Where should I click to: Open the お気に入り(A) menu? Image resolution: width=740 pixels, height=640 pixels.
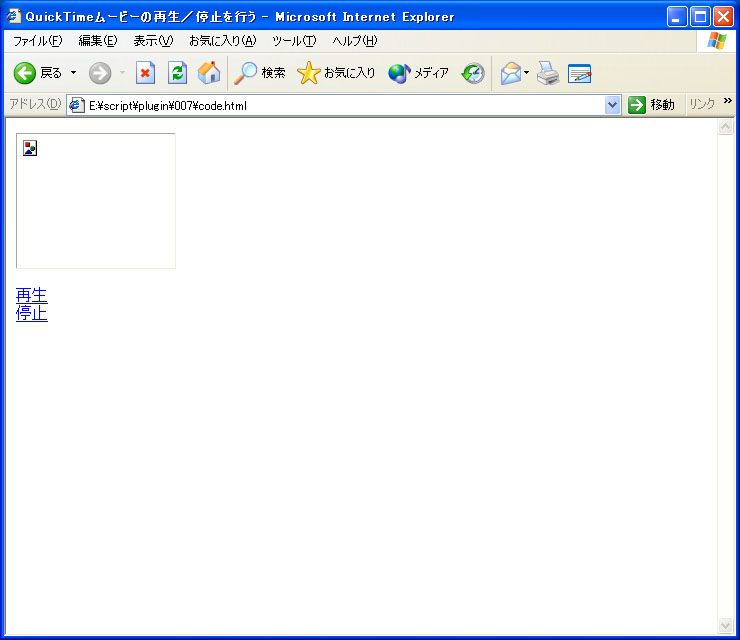222,41
